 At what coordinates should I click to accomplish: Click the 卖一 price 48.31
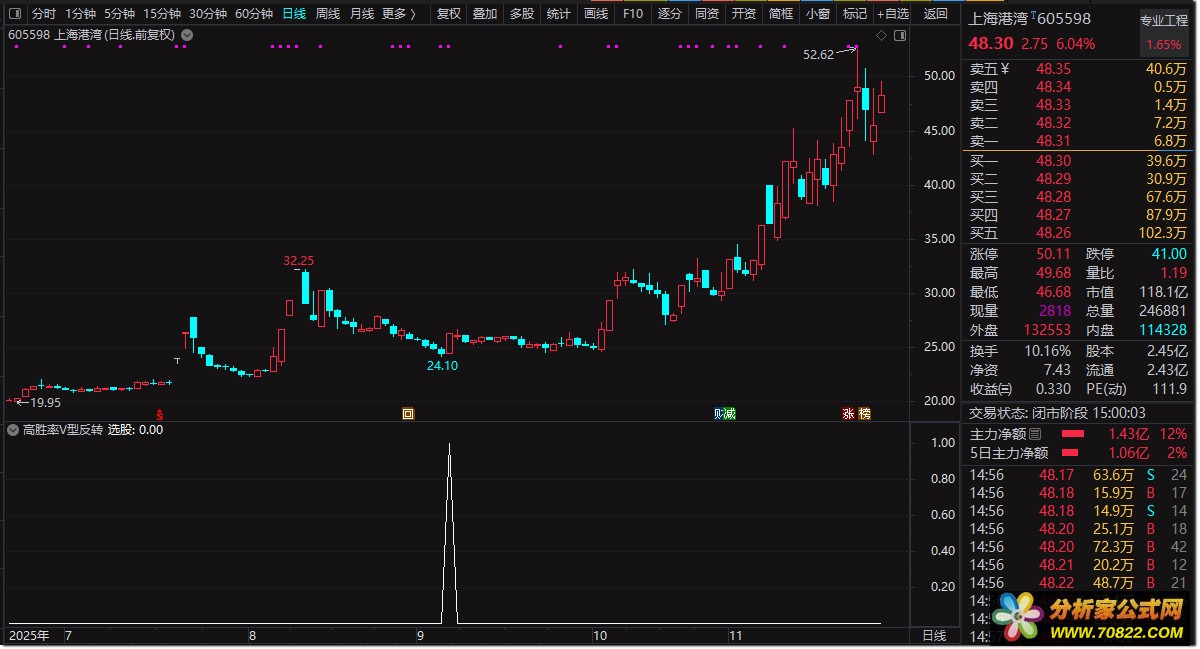pos(1053,141)
